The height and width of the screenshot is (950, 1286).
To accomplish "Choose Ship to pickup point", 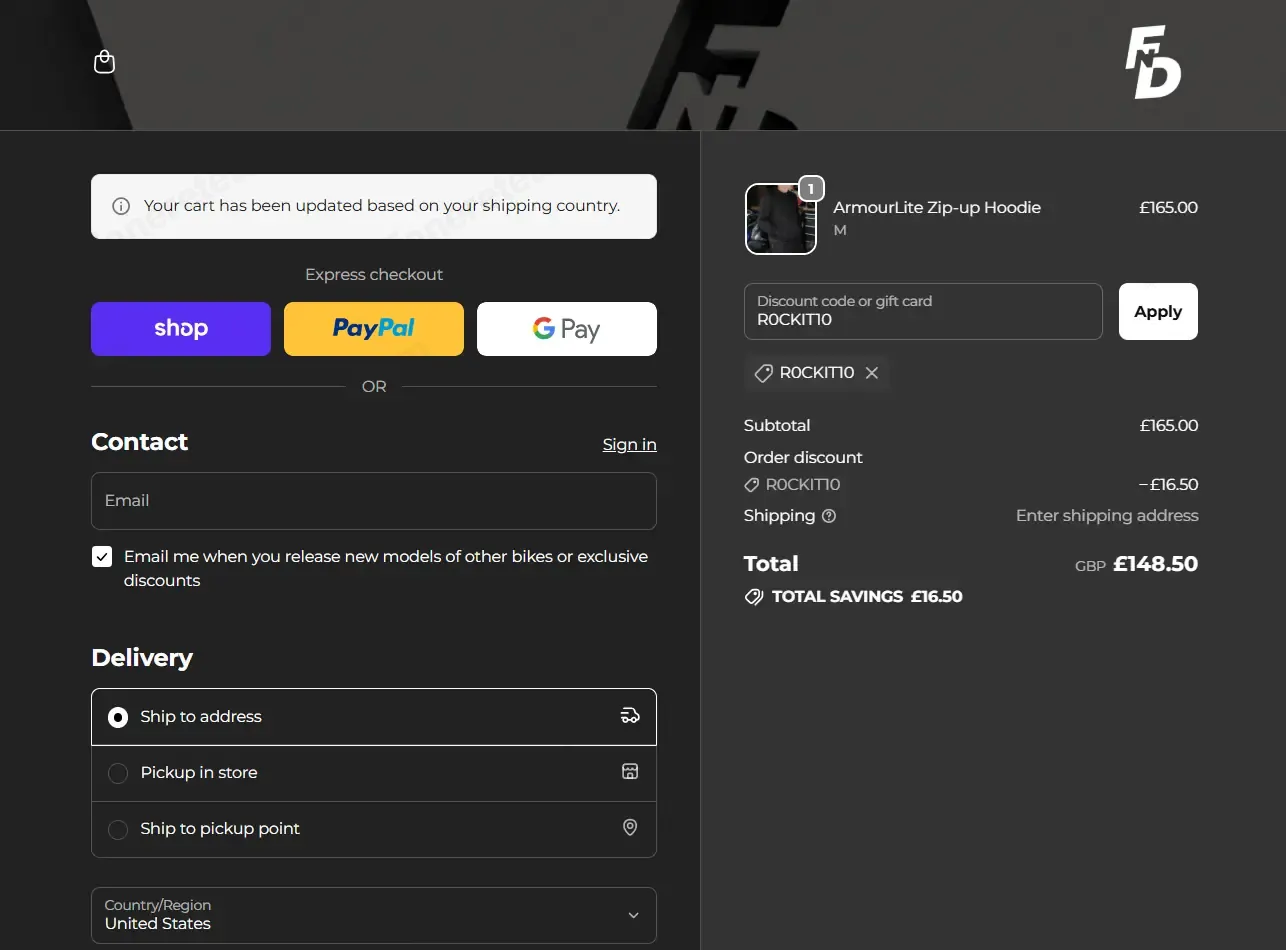I will [x=118, y=829].
